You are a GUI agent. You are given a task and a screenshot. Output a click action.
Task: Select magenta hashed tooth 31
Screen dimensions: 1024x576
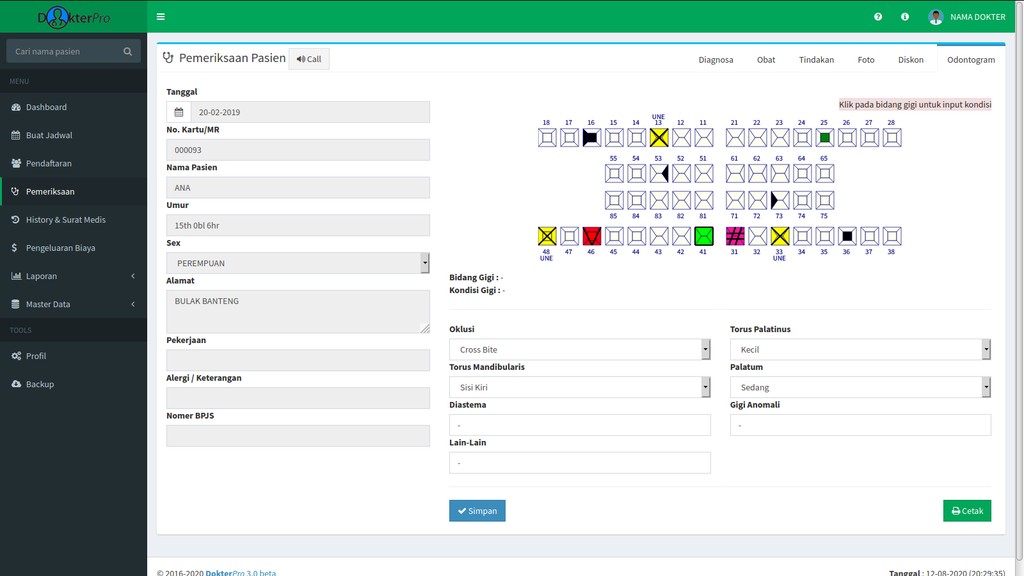[x=735, y=236]
